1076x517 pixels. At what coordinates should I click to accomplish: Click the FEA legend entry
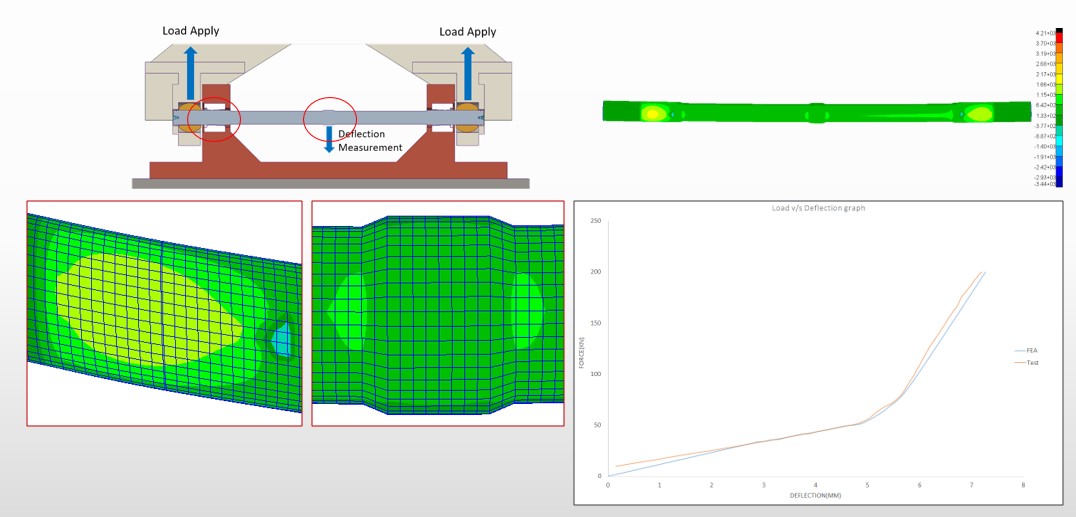1032,351
